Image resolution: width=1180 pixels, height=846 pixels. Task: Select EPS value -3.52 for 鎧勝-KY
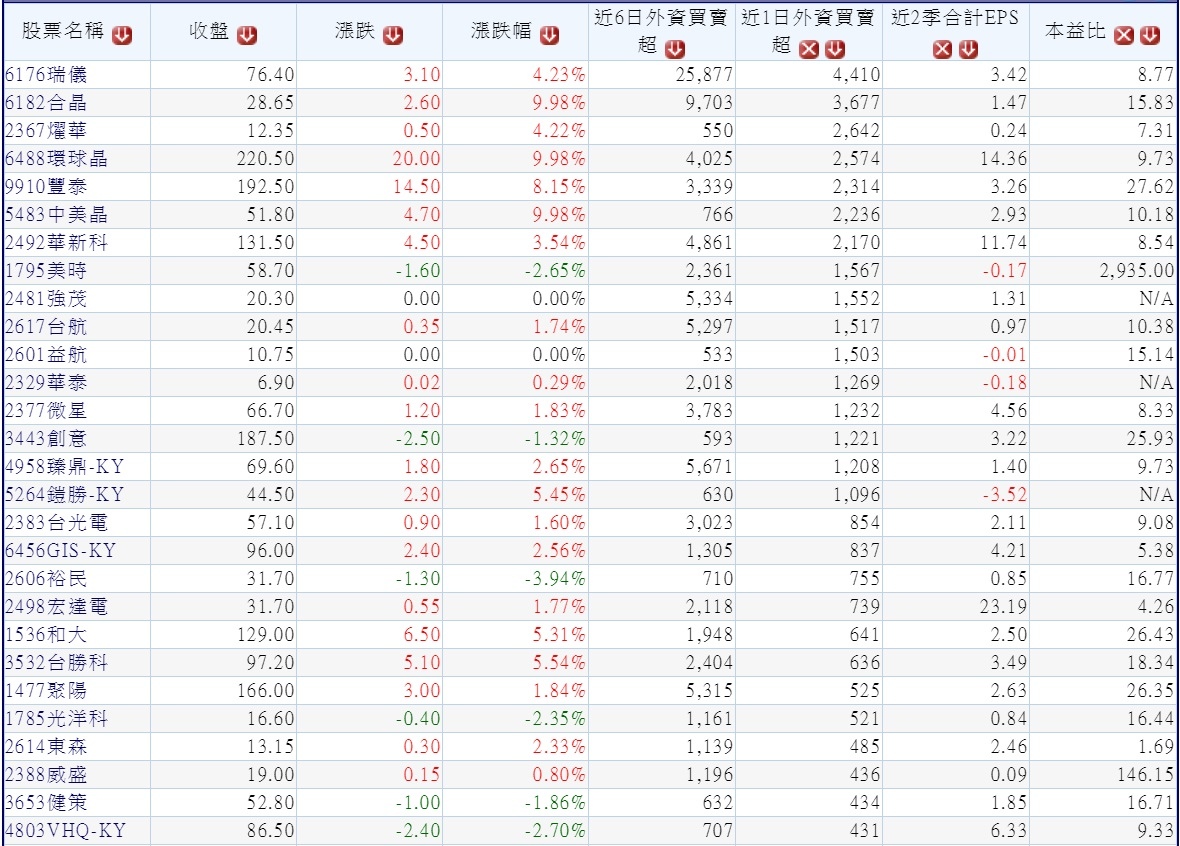click(1005, 495)
